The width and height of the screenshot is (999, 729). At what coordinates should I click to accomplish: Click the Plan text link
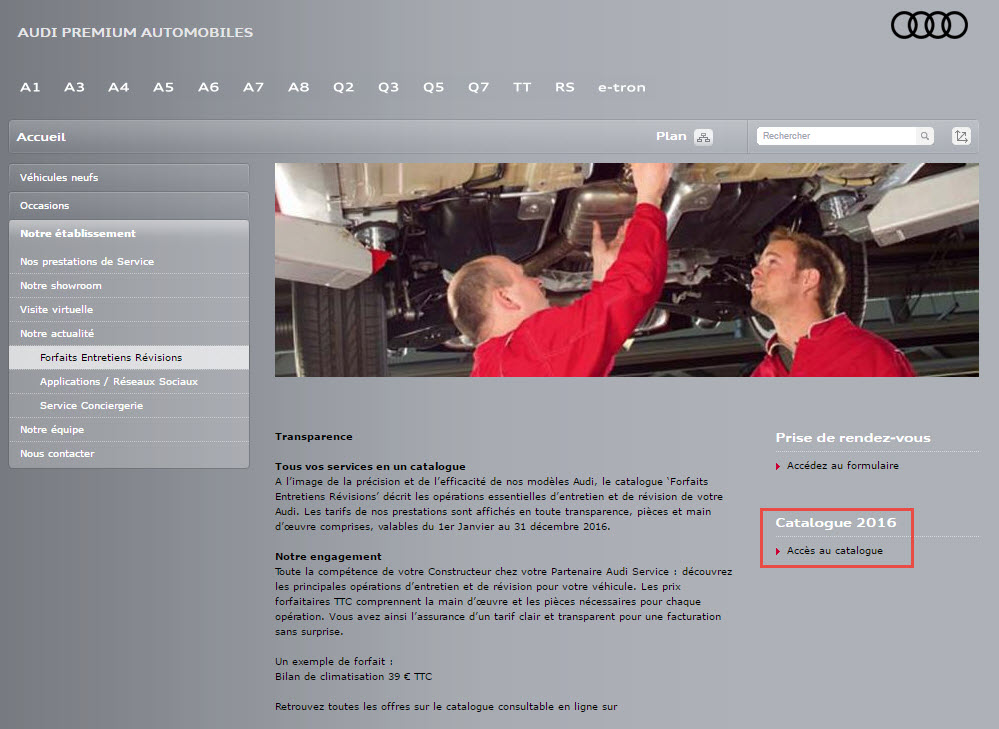pyautogui.click(x=671, y=136)
